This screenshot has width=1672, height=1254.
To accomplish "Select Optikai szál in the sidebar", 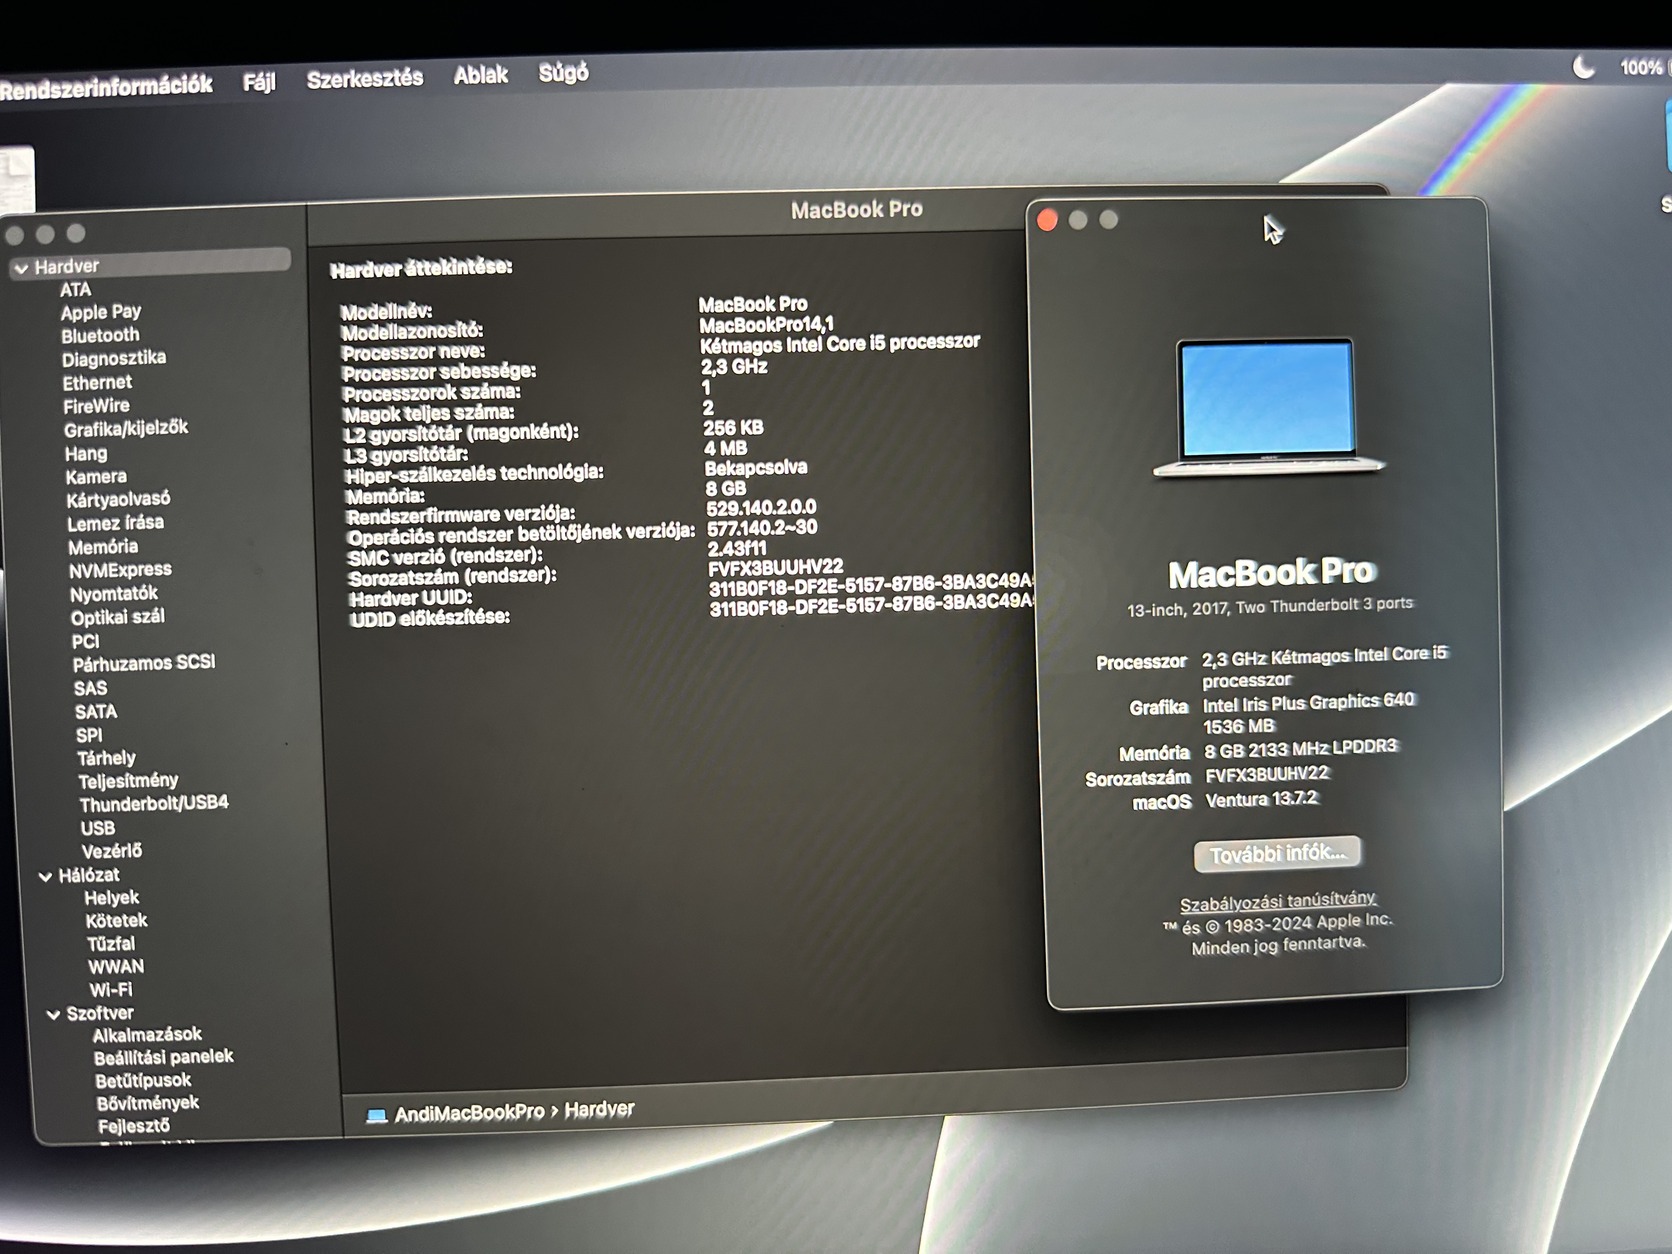I will pos(118,618).
